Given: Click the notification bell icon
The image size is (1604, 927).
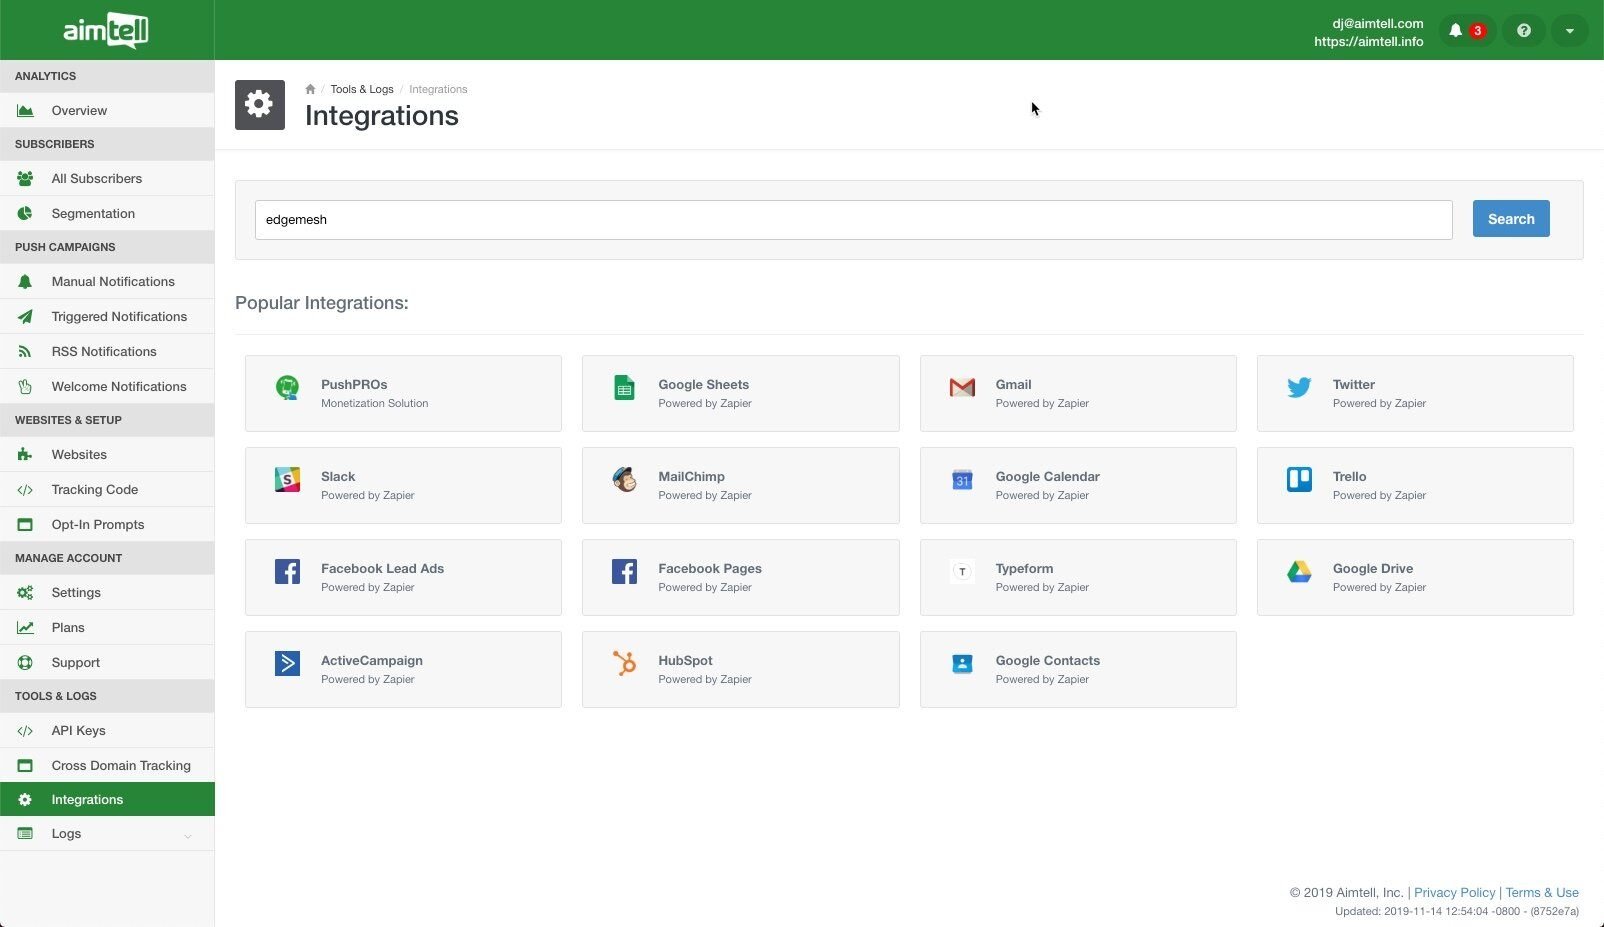Looking at the screenshot, I should [1456, 31].
